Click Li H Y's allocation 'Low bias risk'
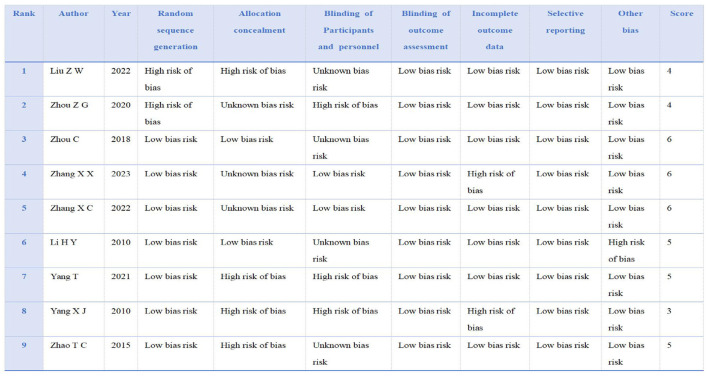This screenshot has height=377, width=708. [x=247, y=242]
